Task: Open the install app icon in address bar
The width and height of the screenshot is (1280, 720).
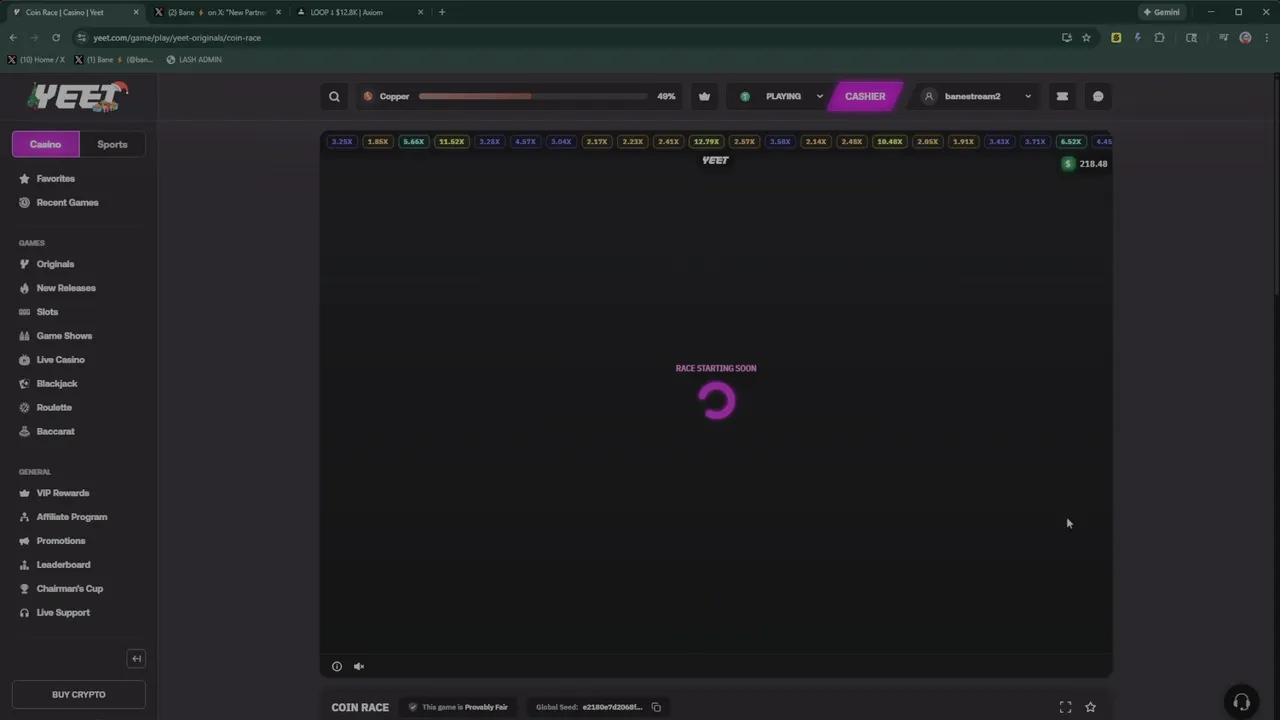Action: (x=1066, y=38)
